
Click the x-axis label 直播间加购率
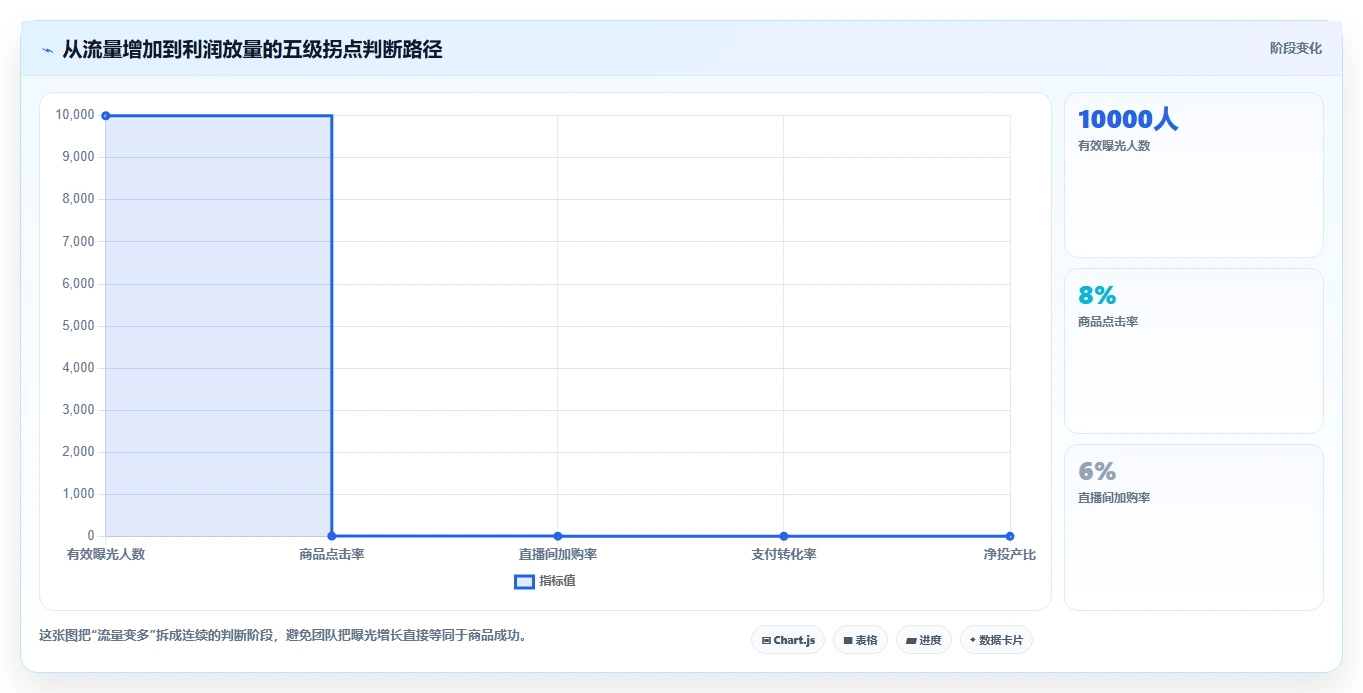pos(557,554)
